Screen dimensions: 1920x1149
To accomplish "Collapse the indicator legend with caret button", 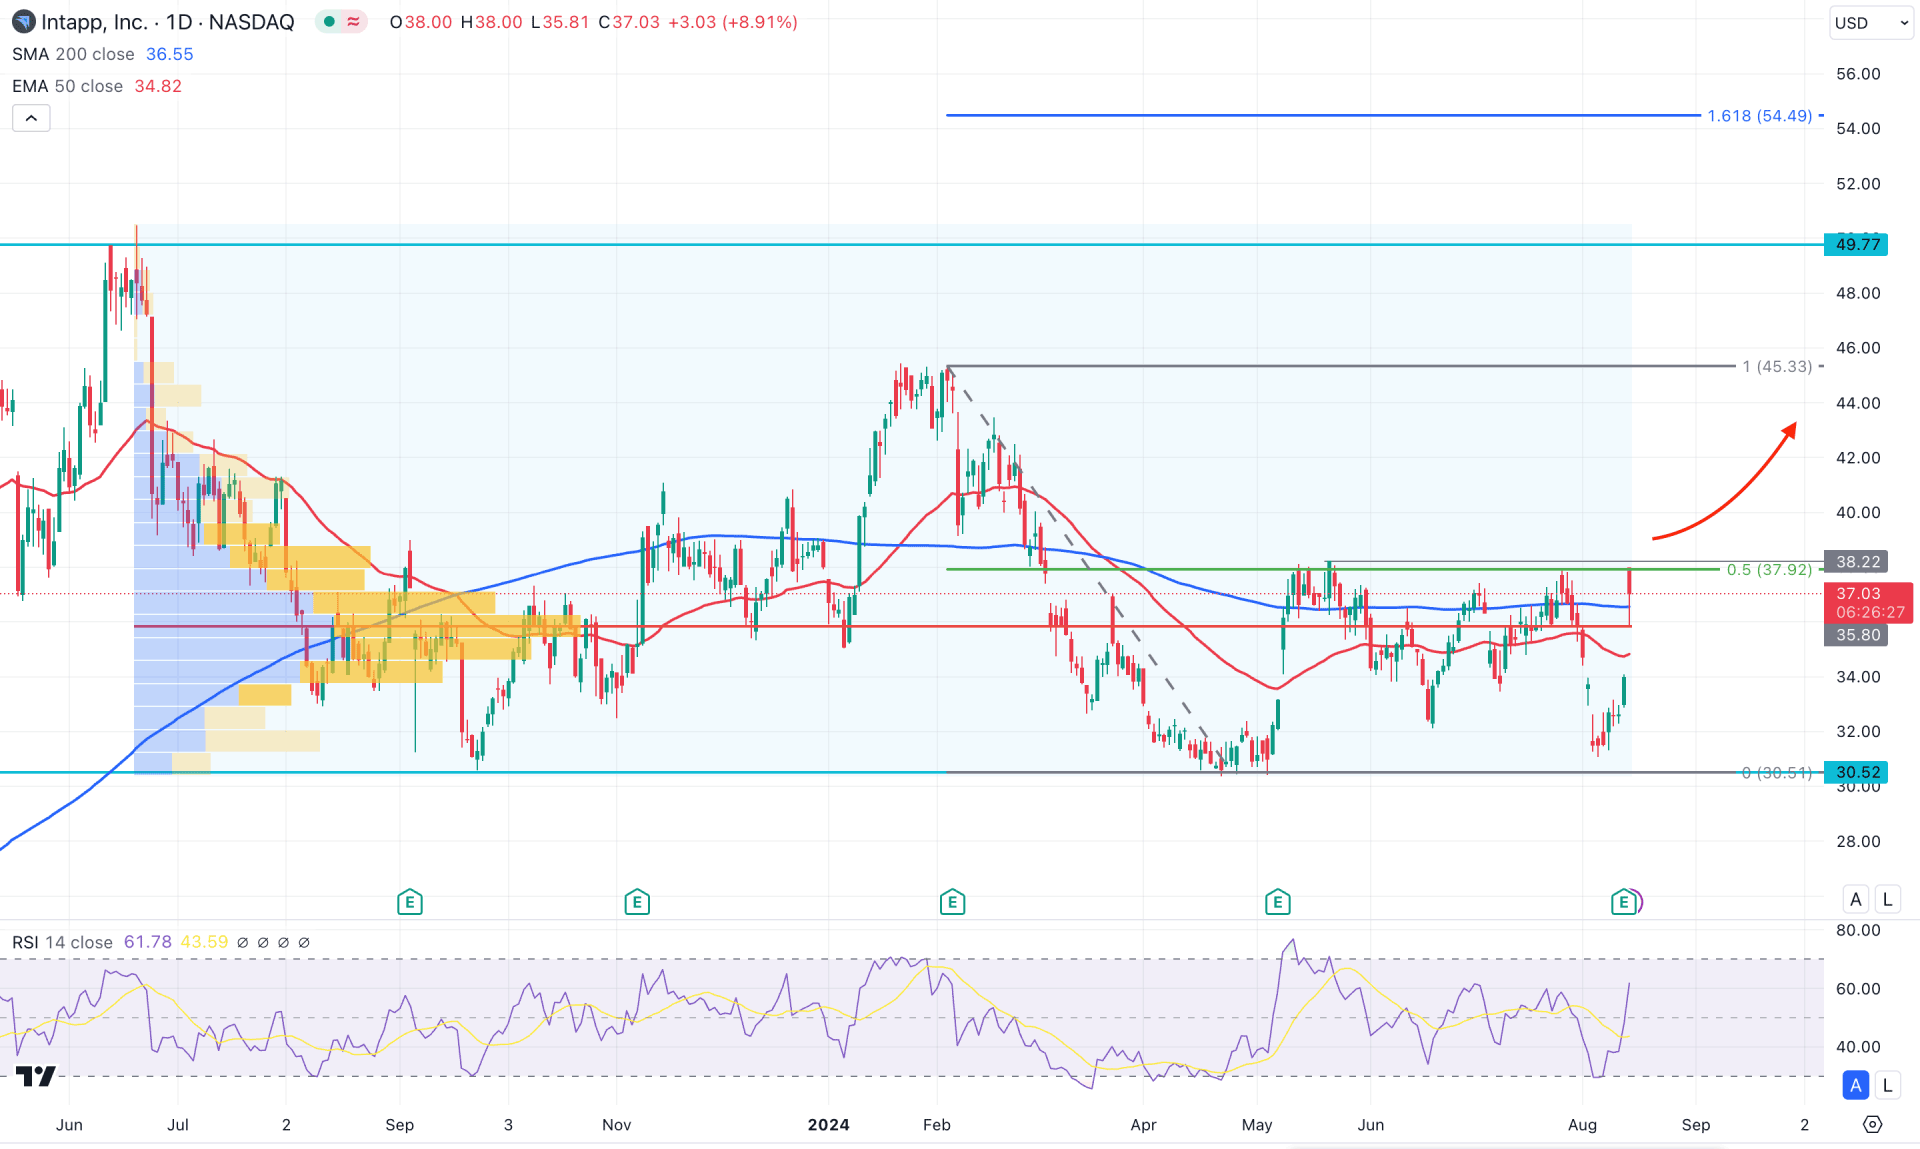I will click(x=31, y=118).
